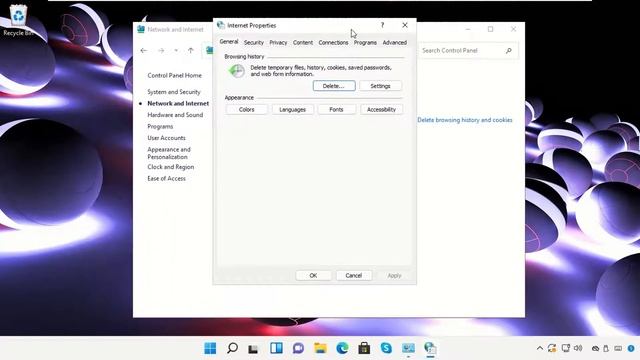Click the Internet Properties title bar icon
640x360 pixels.
tap(221, 25)
